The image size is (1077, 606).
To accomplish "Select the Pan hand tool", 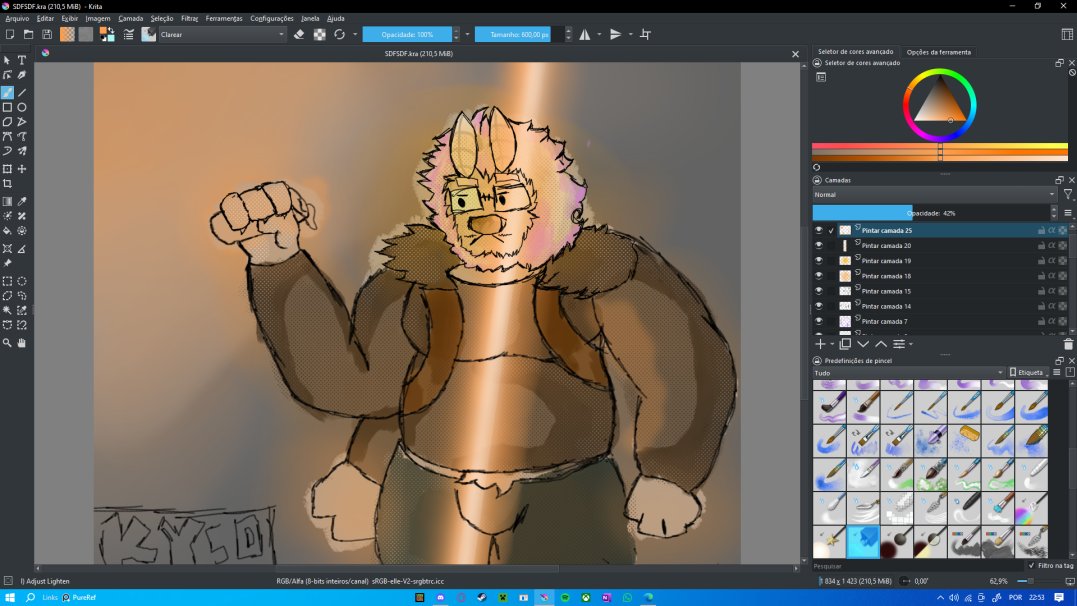I will point(22,342).
